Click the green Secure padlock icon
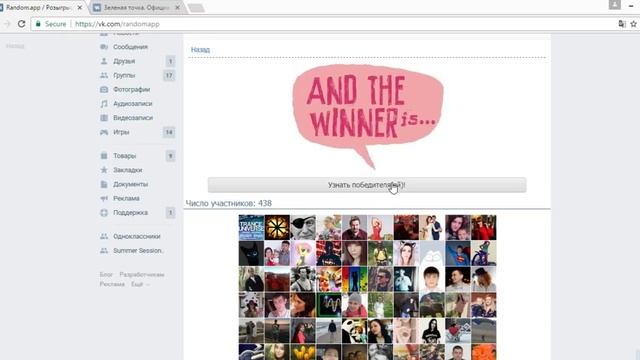This screenshot has height=360, width=640. pyautogui.click(x=38, y=24)
